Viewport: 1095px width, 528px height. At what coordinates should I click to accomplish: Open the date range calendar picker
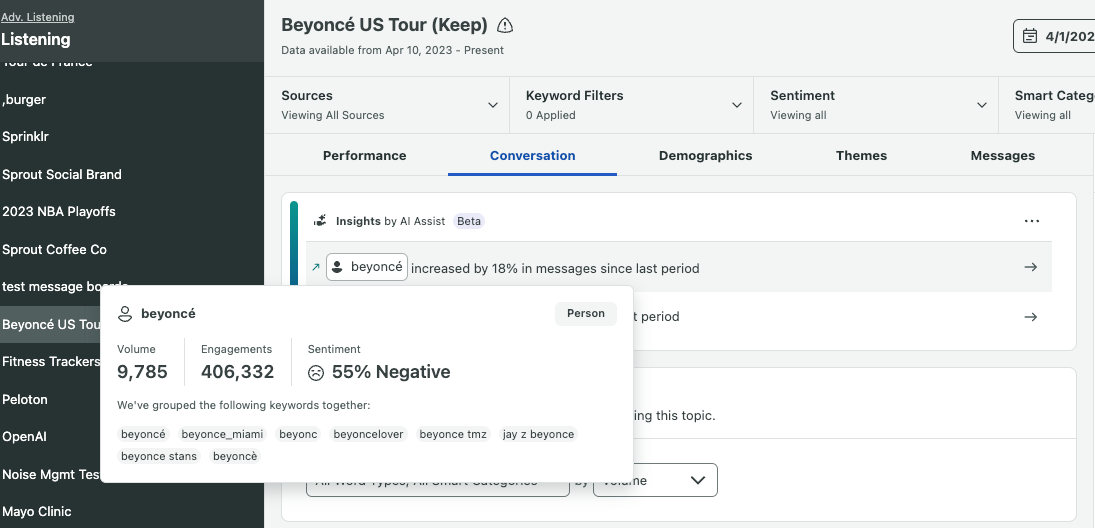pos(1054,36)
